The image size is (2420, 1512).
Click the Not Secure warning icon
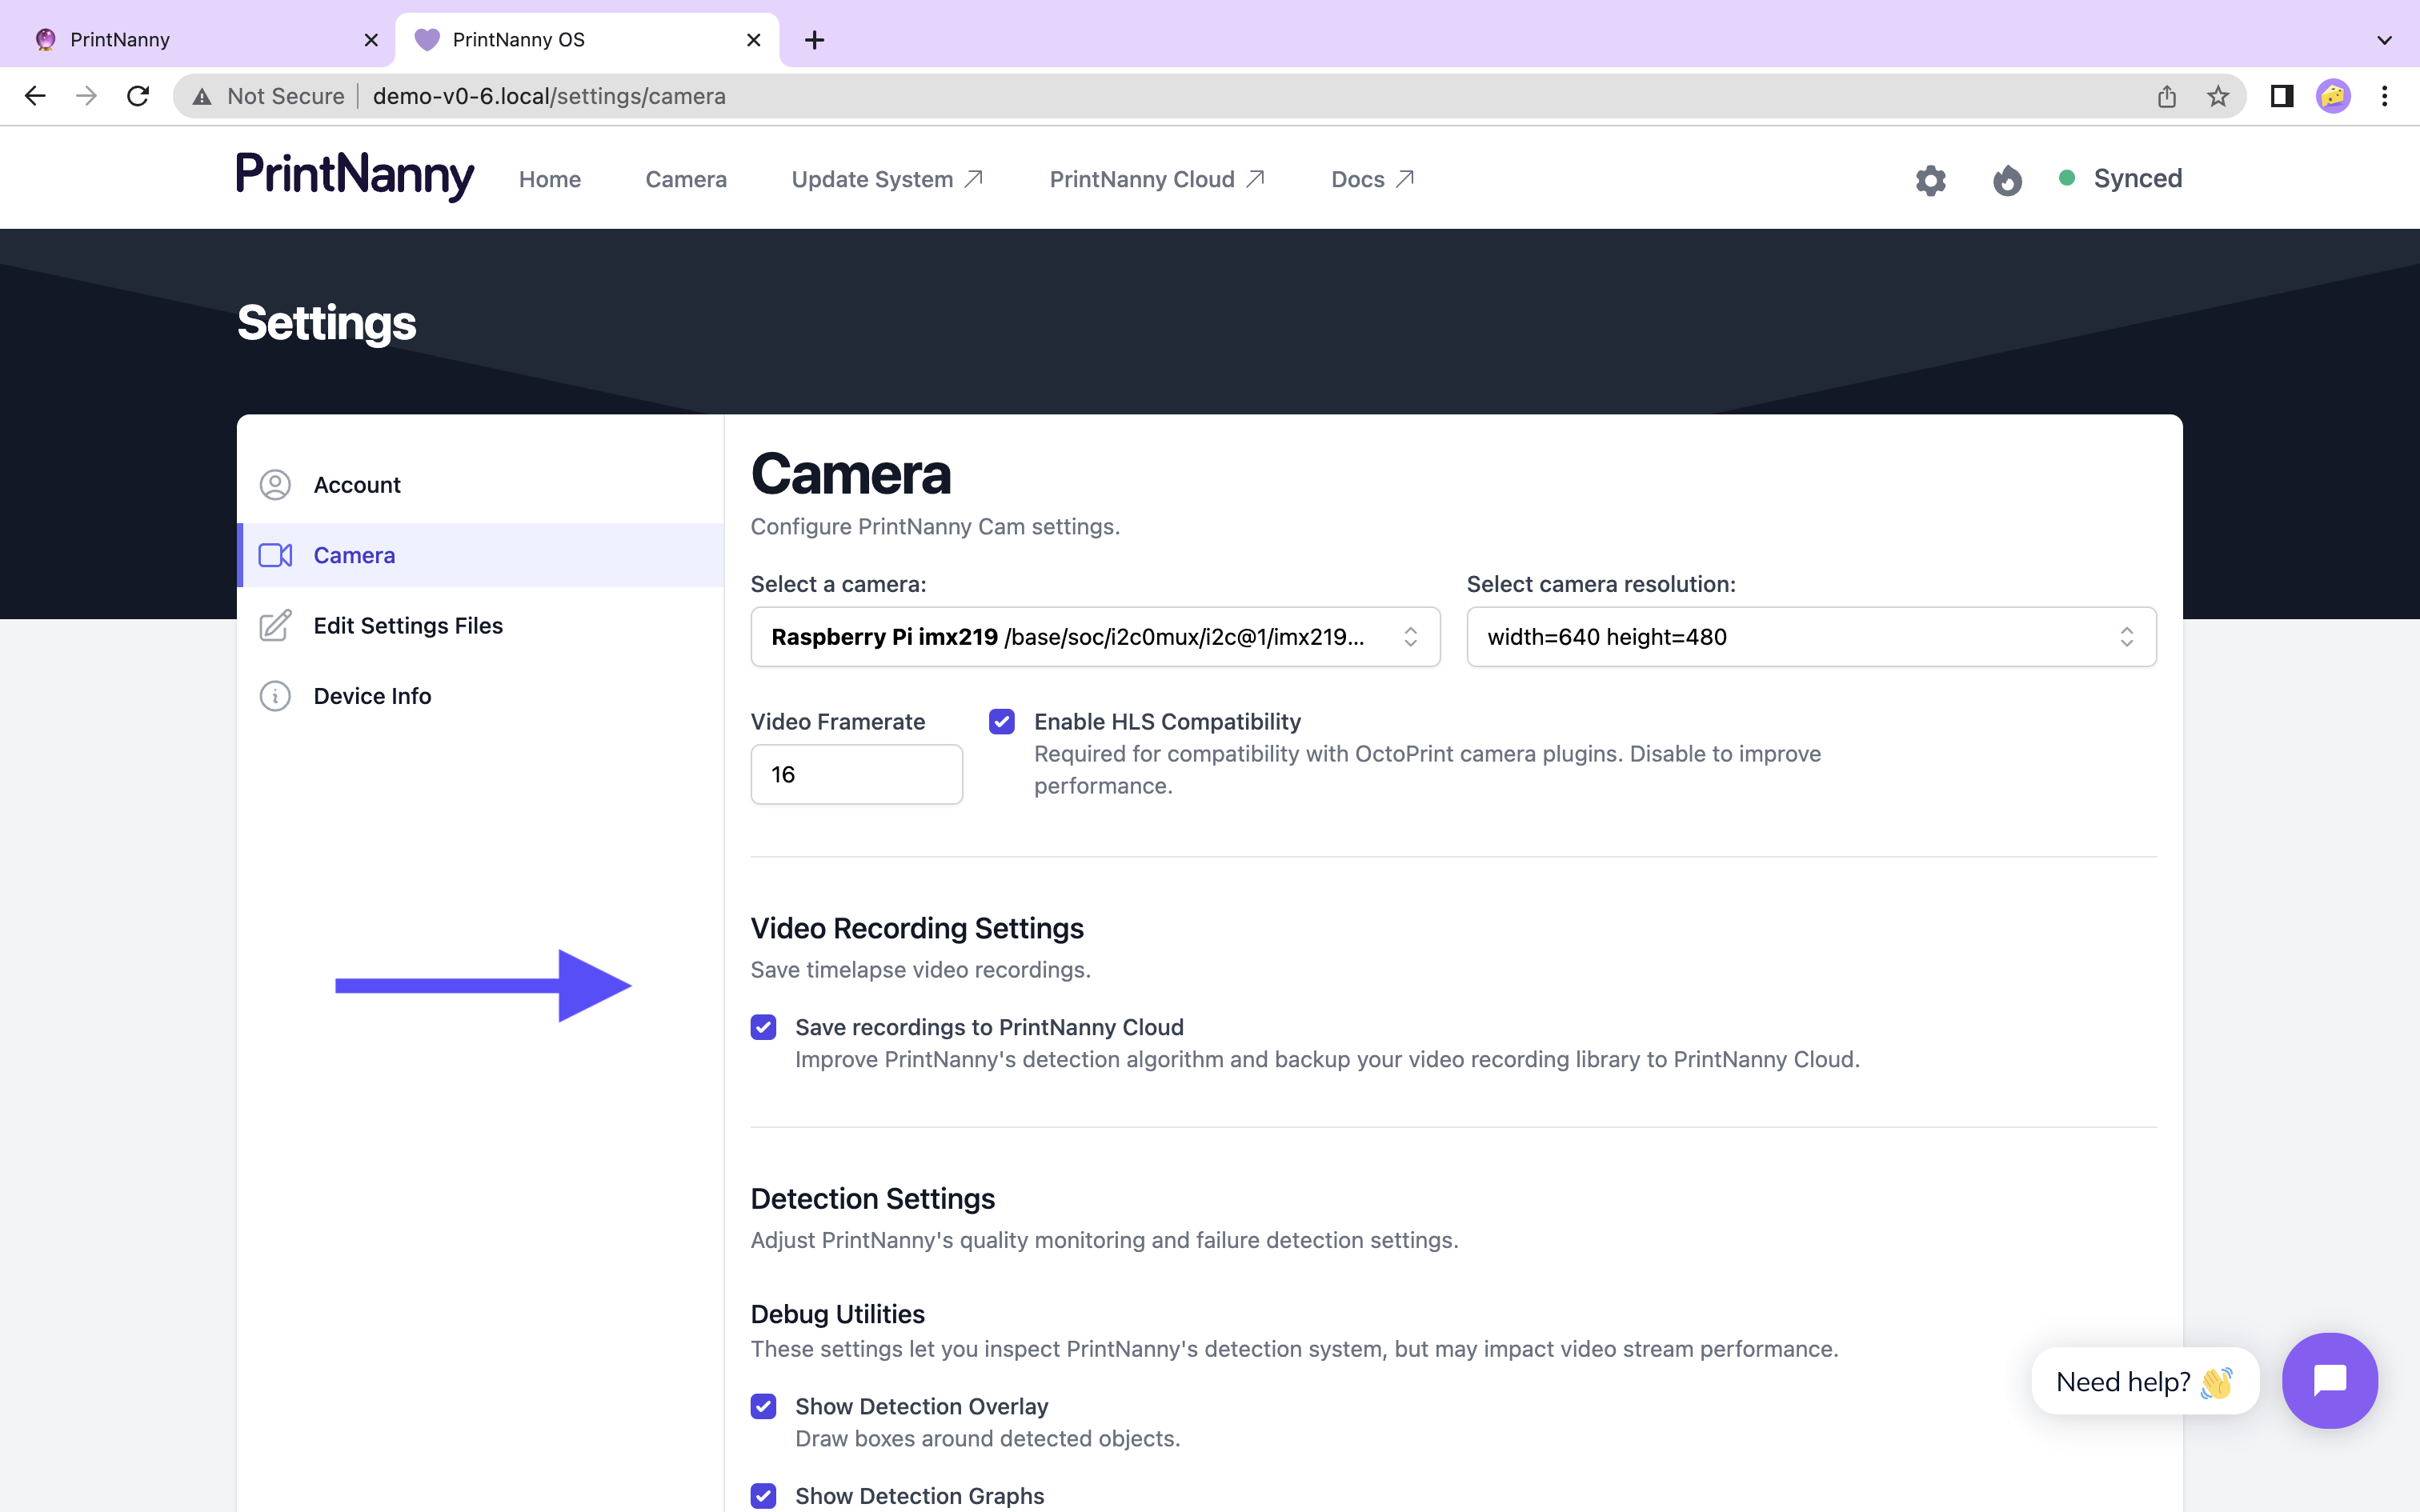click(x=202, y=97)
